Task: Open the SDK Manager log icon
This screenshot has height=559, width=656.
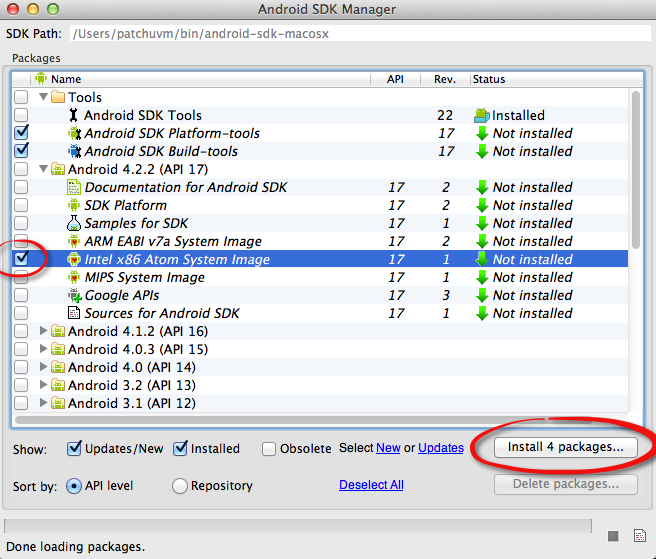Action: pos(640,536)
